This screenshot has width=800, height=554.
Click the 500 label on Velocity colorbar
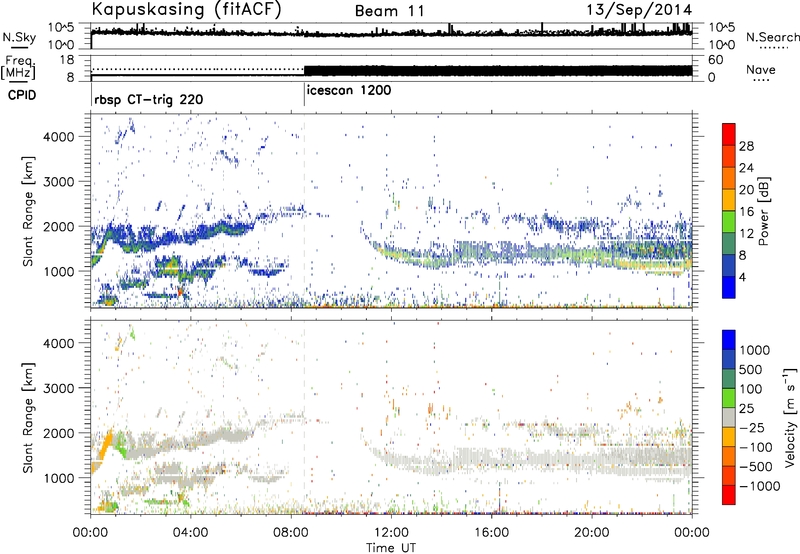pos(753,370)
